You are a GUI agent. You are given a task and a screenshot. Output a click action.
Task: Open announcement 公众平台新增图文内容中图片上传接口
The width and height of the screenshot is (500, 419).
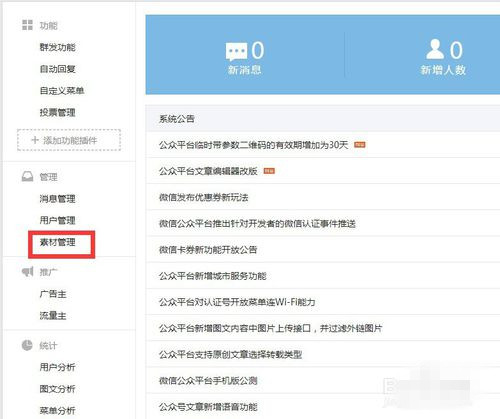click(x=270, y=328)
